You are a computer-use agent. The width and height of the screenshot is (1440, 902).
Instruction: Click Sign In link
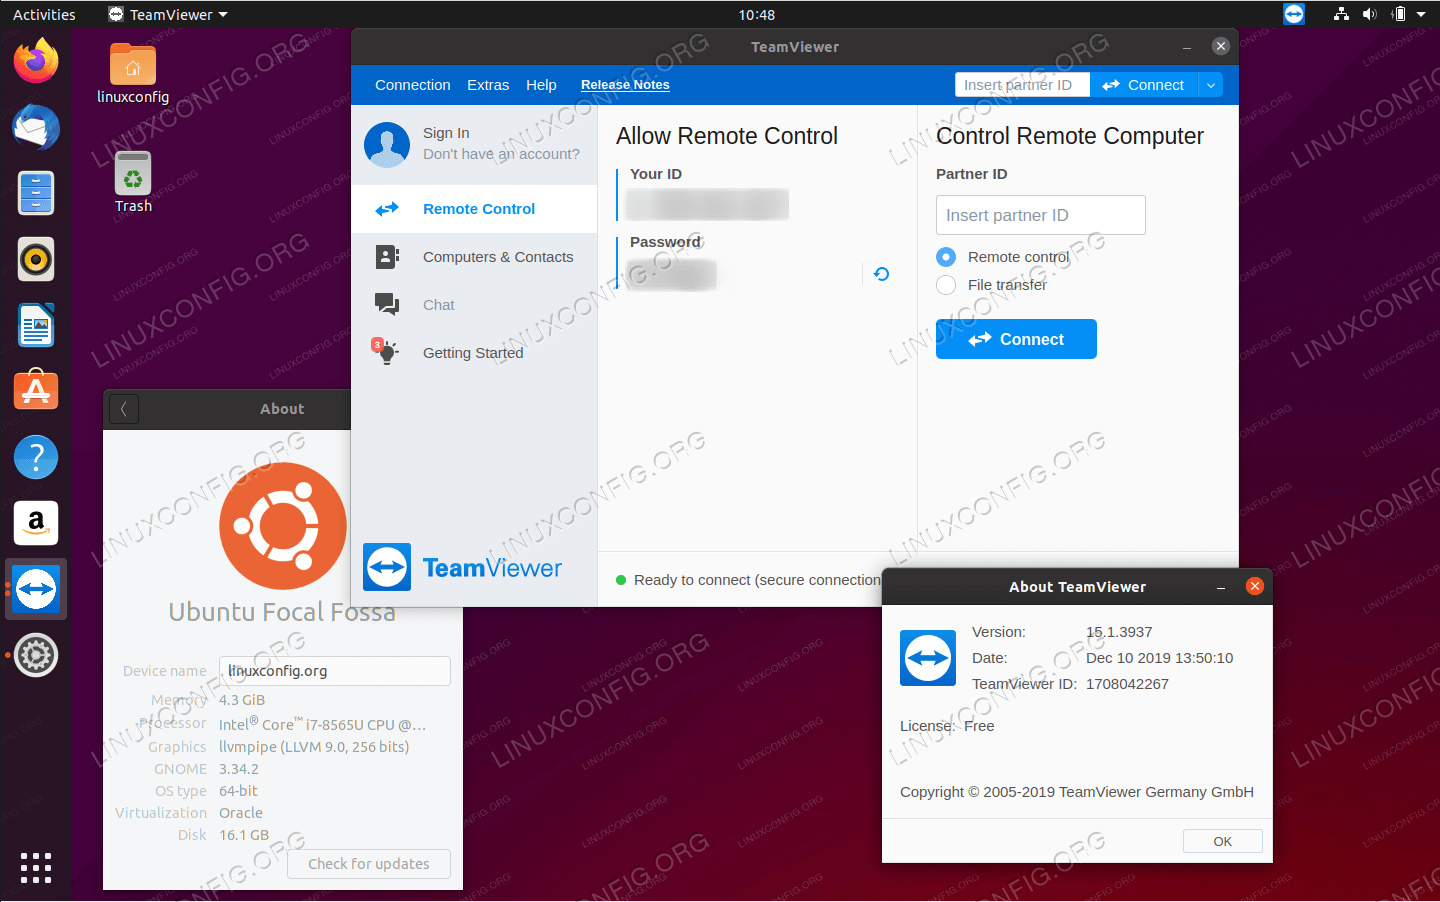446,133
